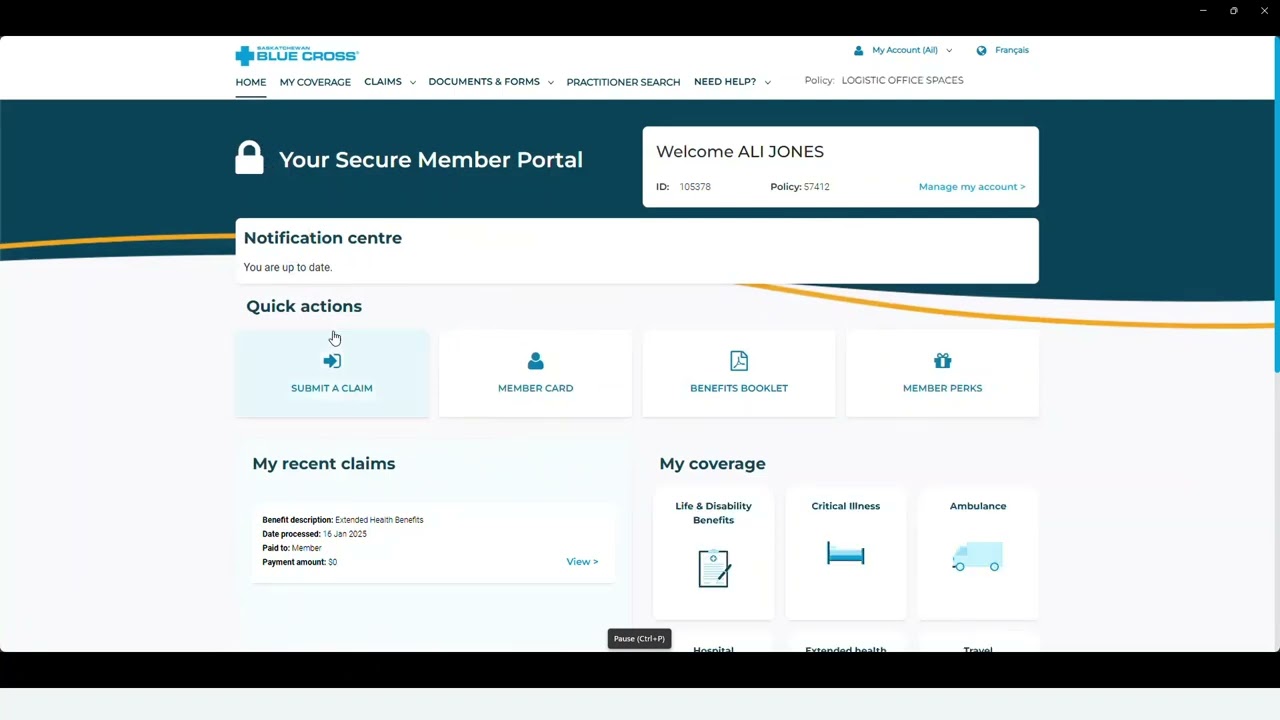Restore down the window

(x=1233, y=10)
